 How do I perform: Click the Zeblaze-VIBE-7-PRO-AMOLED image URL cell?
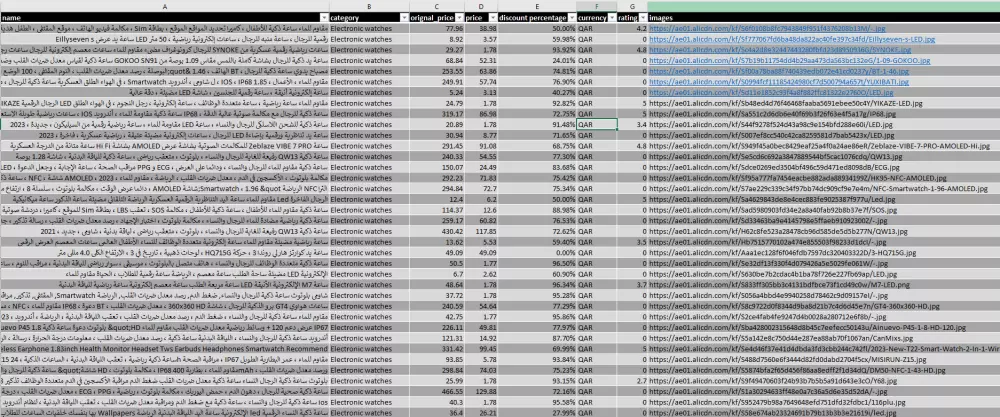pyautogui.click(x=823, y=145)
